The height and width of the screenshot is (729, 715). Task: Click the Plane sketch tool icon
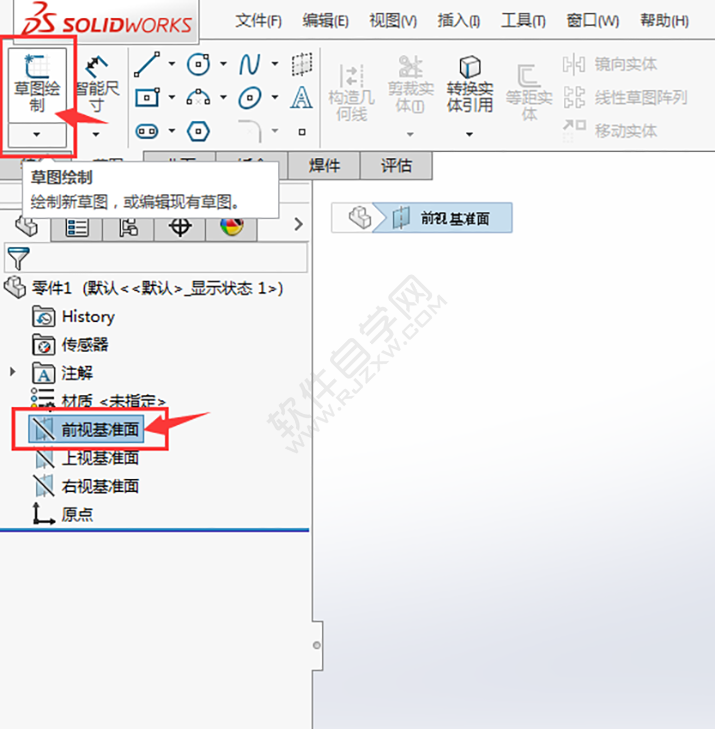point(302,64)
